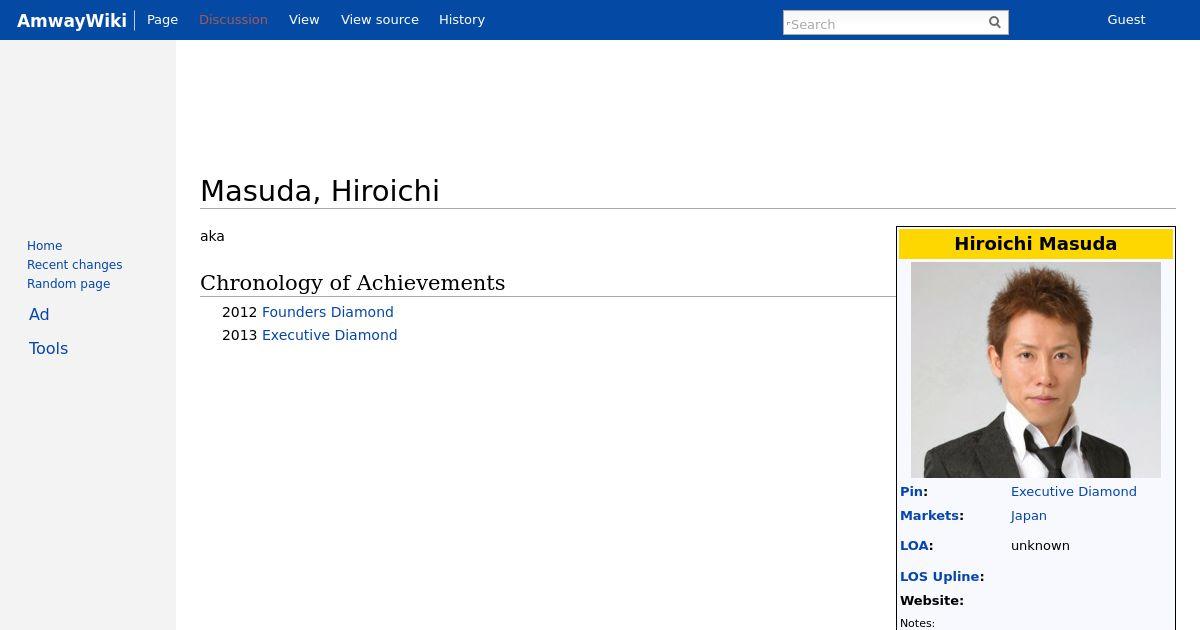Switch to the Page tab
1200x630 pixels.
click(x=162, y=20)
